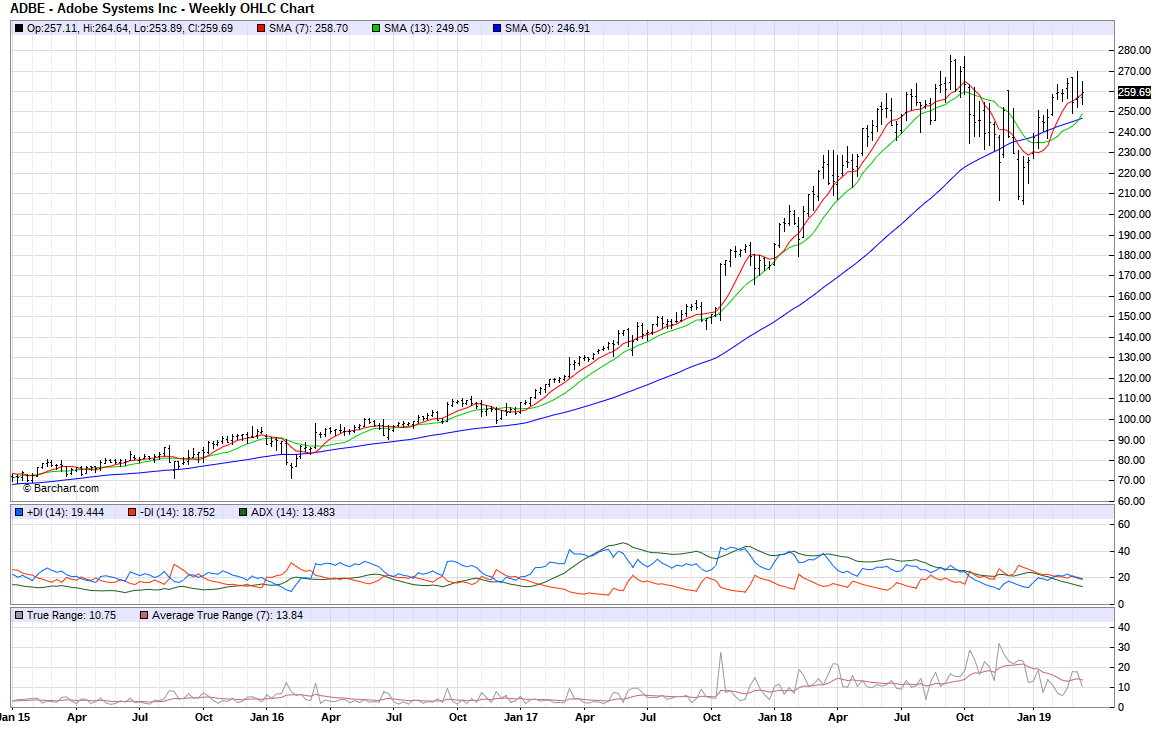Click the 150.00 price axis label
Image resolution: width=1156 pixels, height=748 pixels.
coord(1134,316)
